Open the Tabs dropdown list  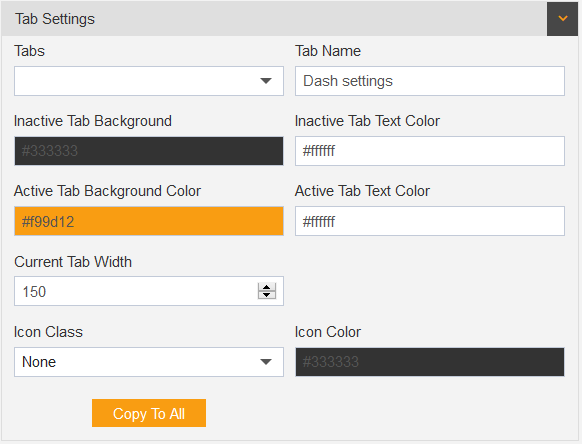149,81
